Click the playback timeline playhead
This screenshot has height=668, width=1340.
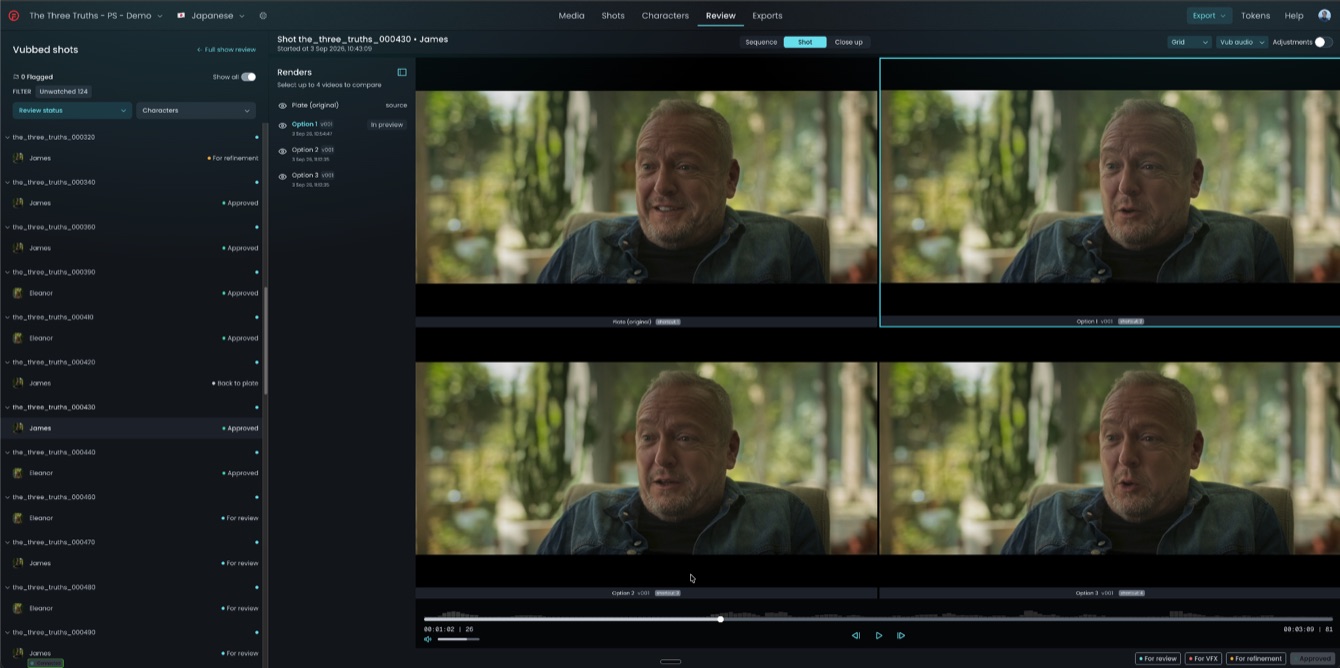click(721, 619)
